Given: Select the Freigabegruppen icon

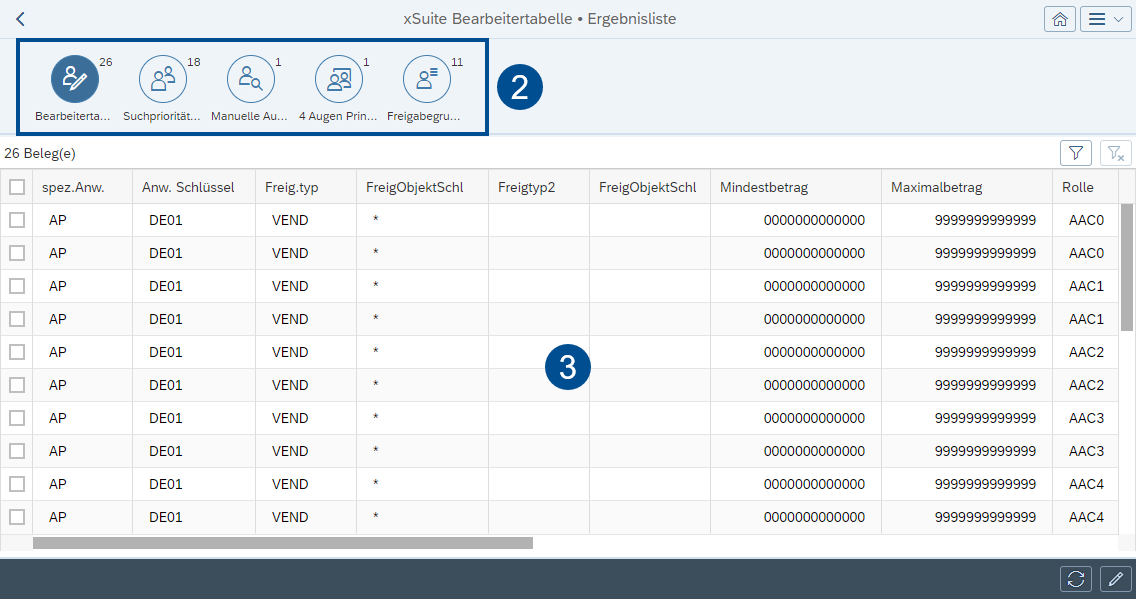Looking at the screenshot, I should point(427,79).
